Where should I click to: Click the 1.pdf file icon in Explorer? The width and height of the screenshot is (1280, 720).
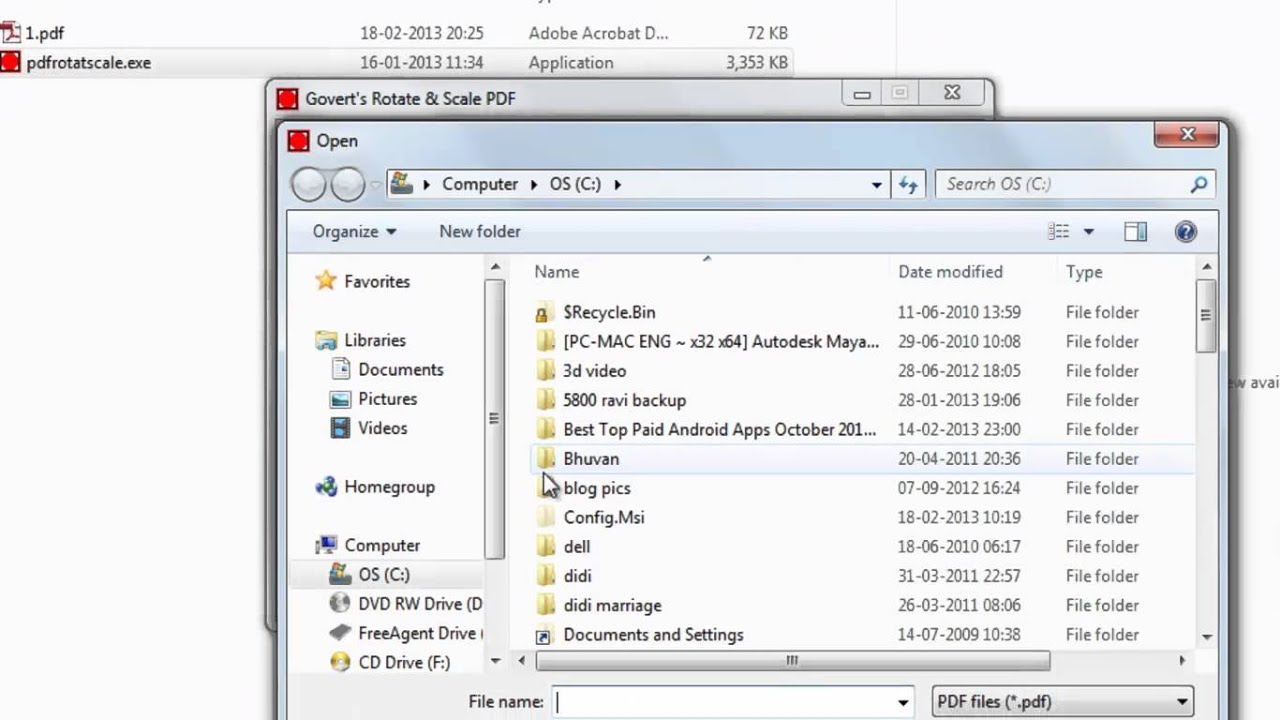point(10,33)
